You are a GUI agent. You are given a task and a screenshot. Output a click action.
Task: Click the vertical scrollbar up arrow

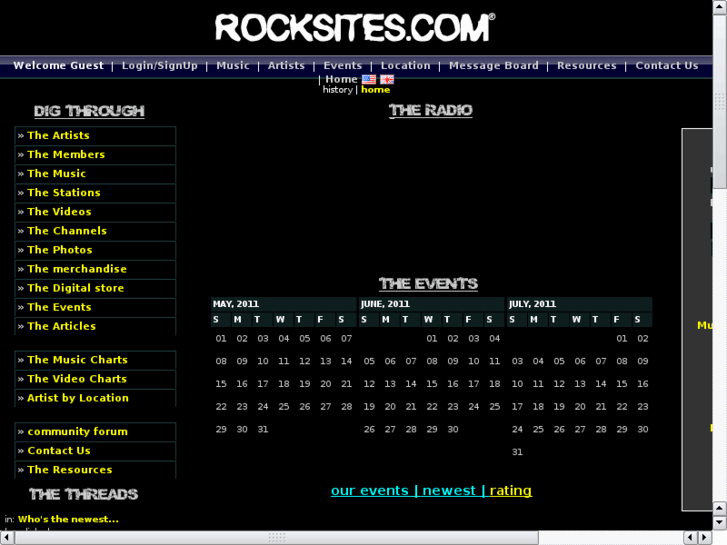pyautogui.click(x=720, y=7)
